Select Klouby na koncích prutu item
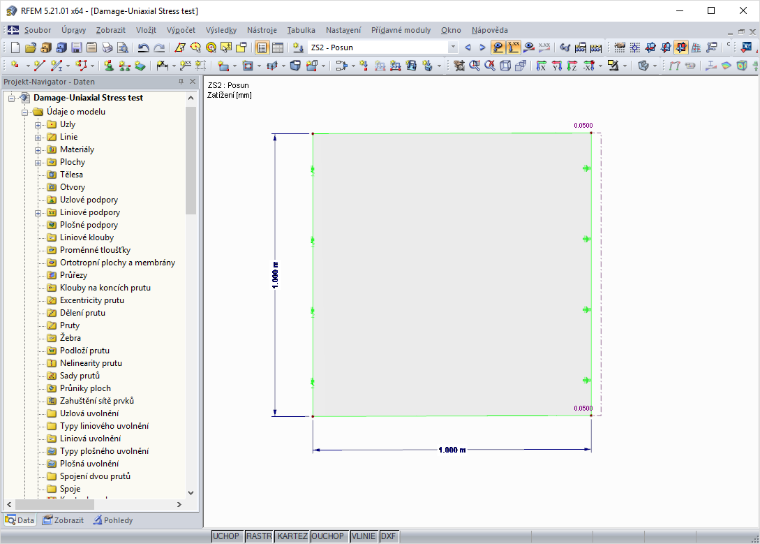 click(105, 288)
